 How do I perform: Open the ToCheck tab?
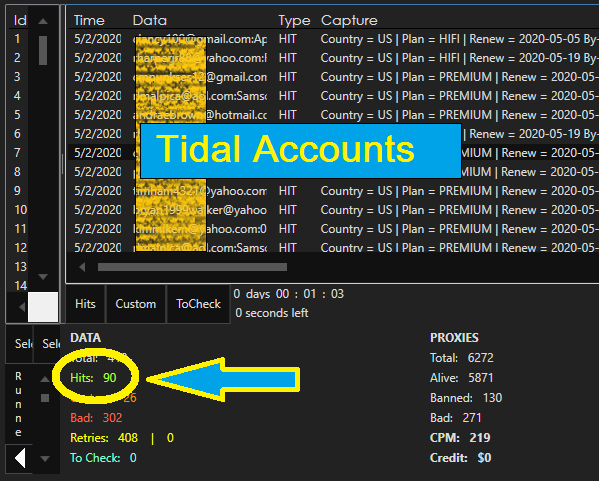198,304
